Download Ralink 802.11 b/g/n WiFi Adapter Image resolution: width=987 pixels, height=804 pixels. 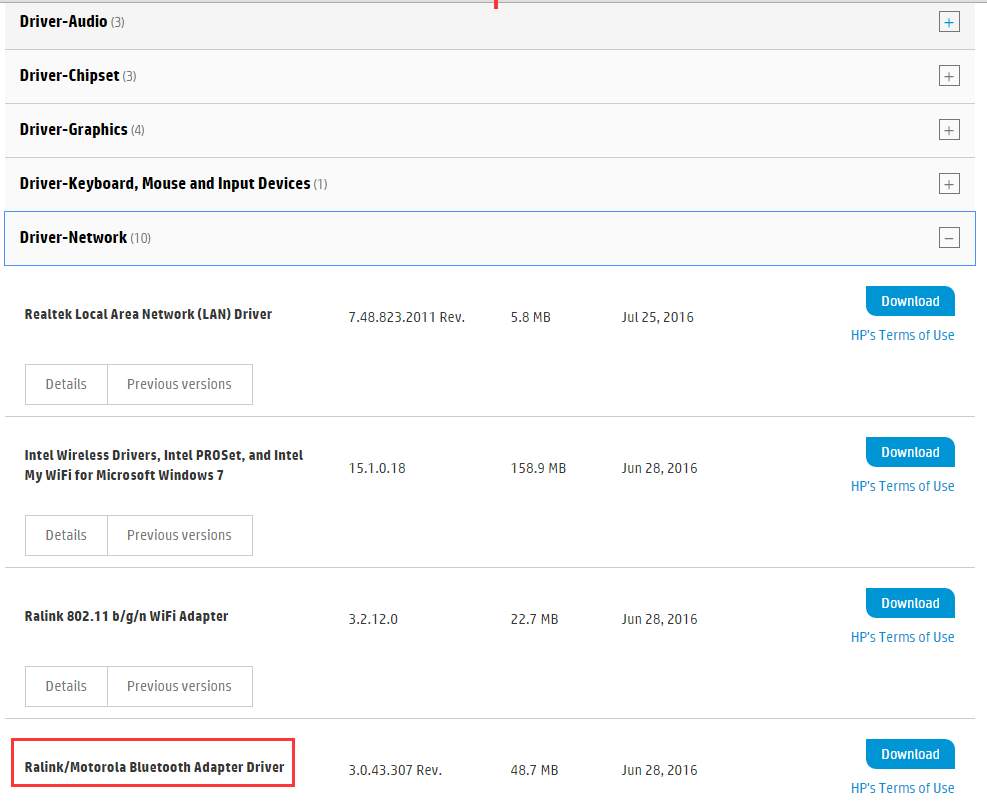click(910, 603)
